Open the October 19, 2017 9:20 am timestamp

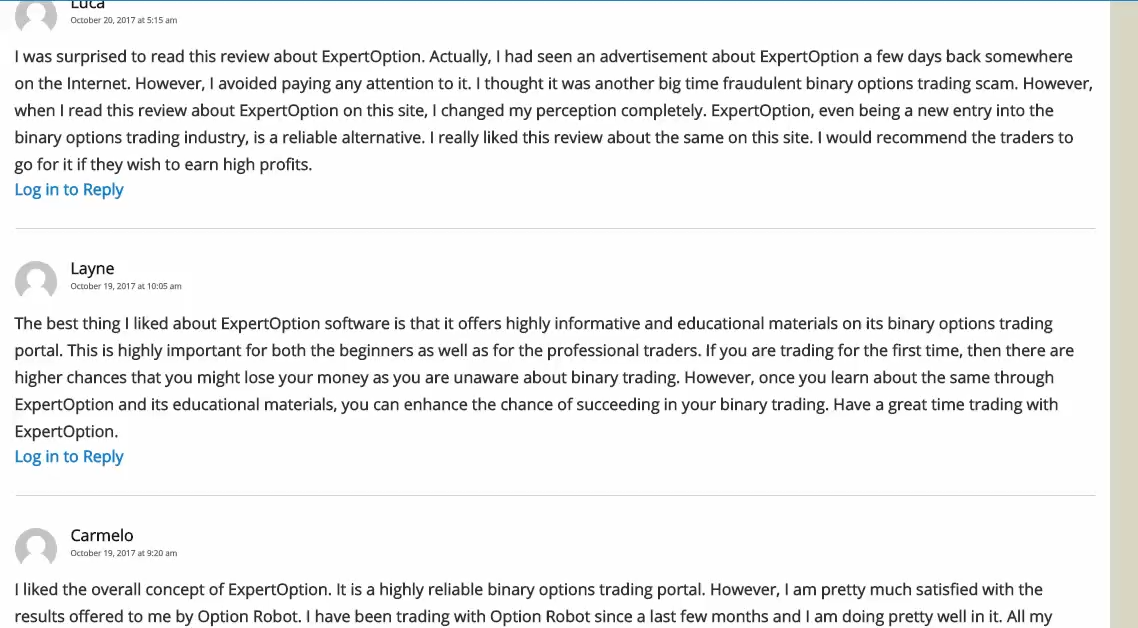tap(123, 553)
